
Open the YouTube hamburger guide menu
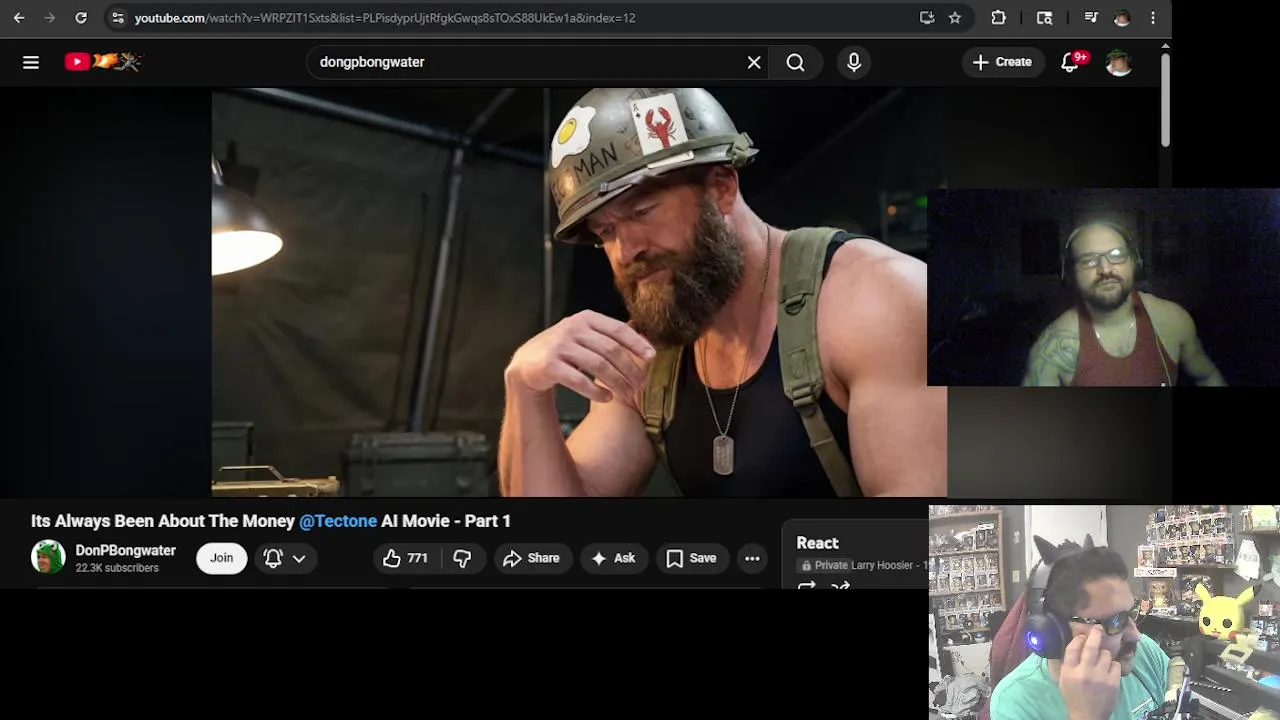[31, 62]
